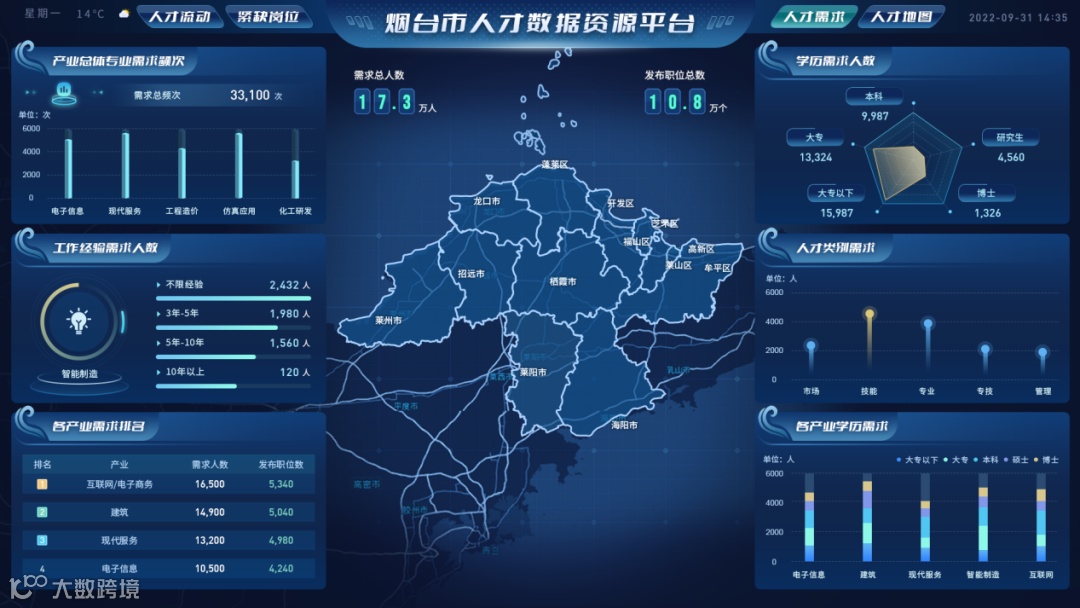Select 海阳市 on the map
Viewport: 1080px width, 608px height.
pos(625,426)
